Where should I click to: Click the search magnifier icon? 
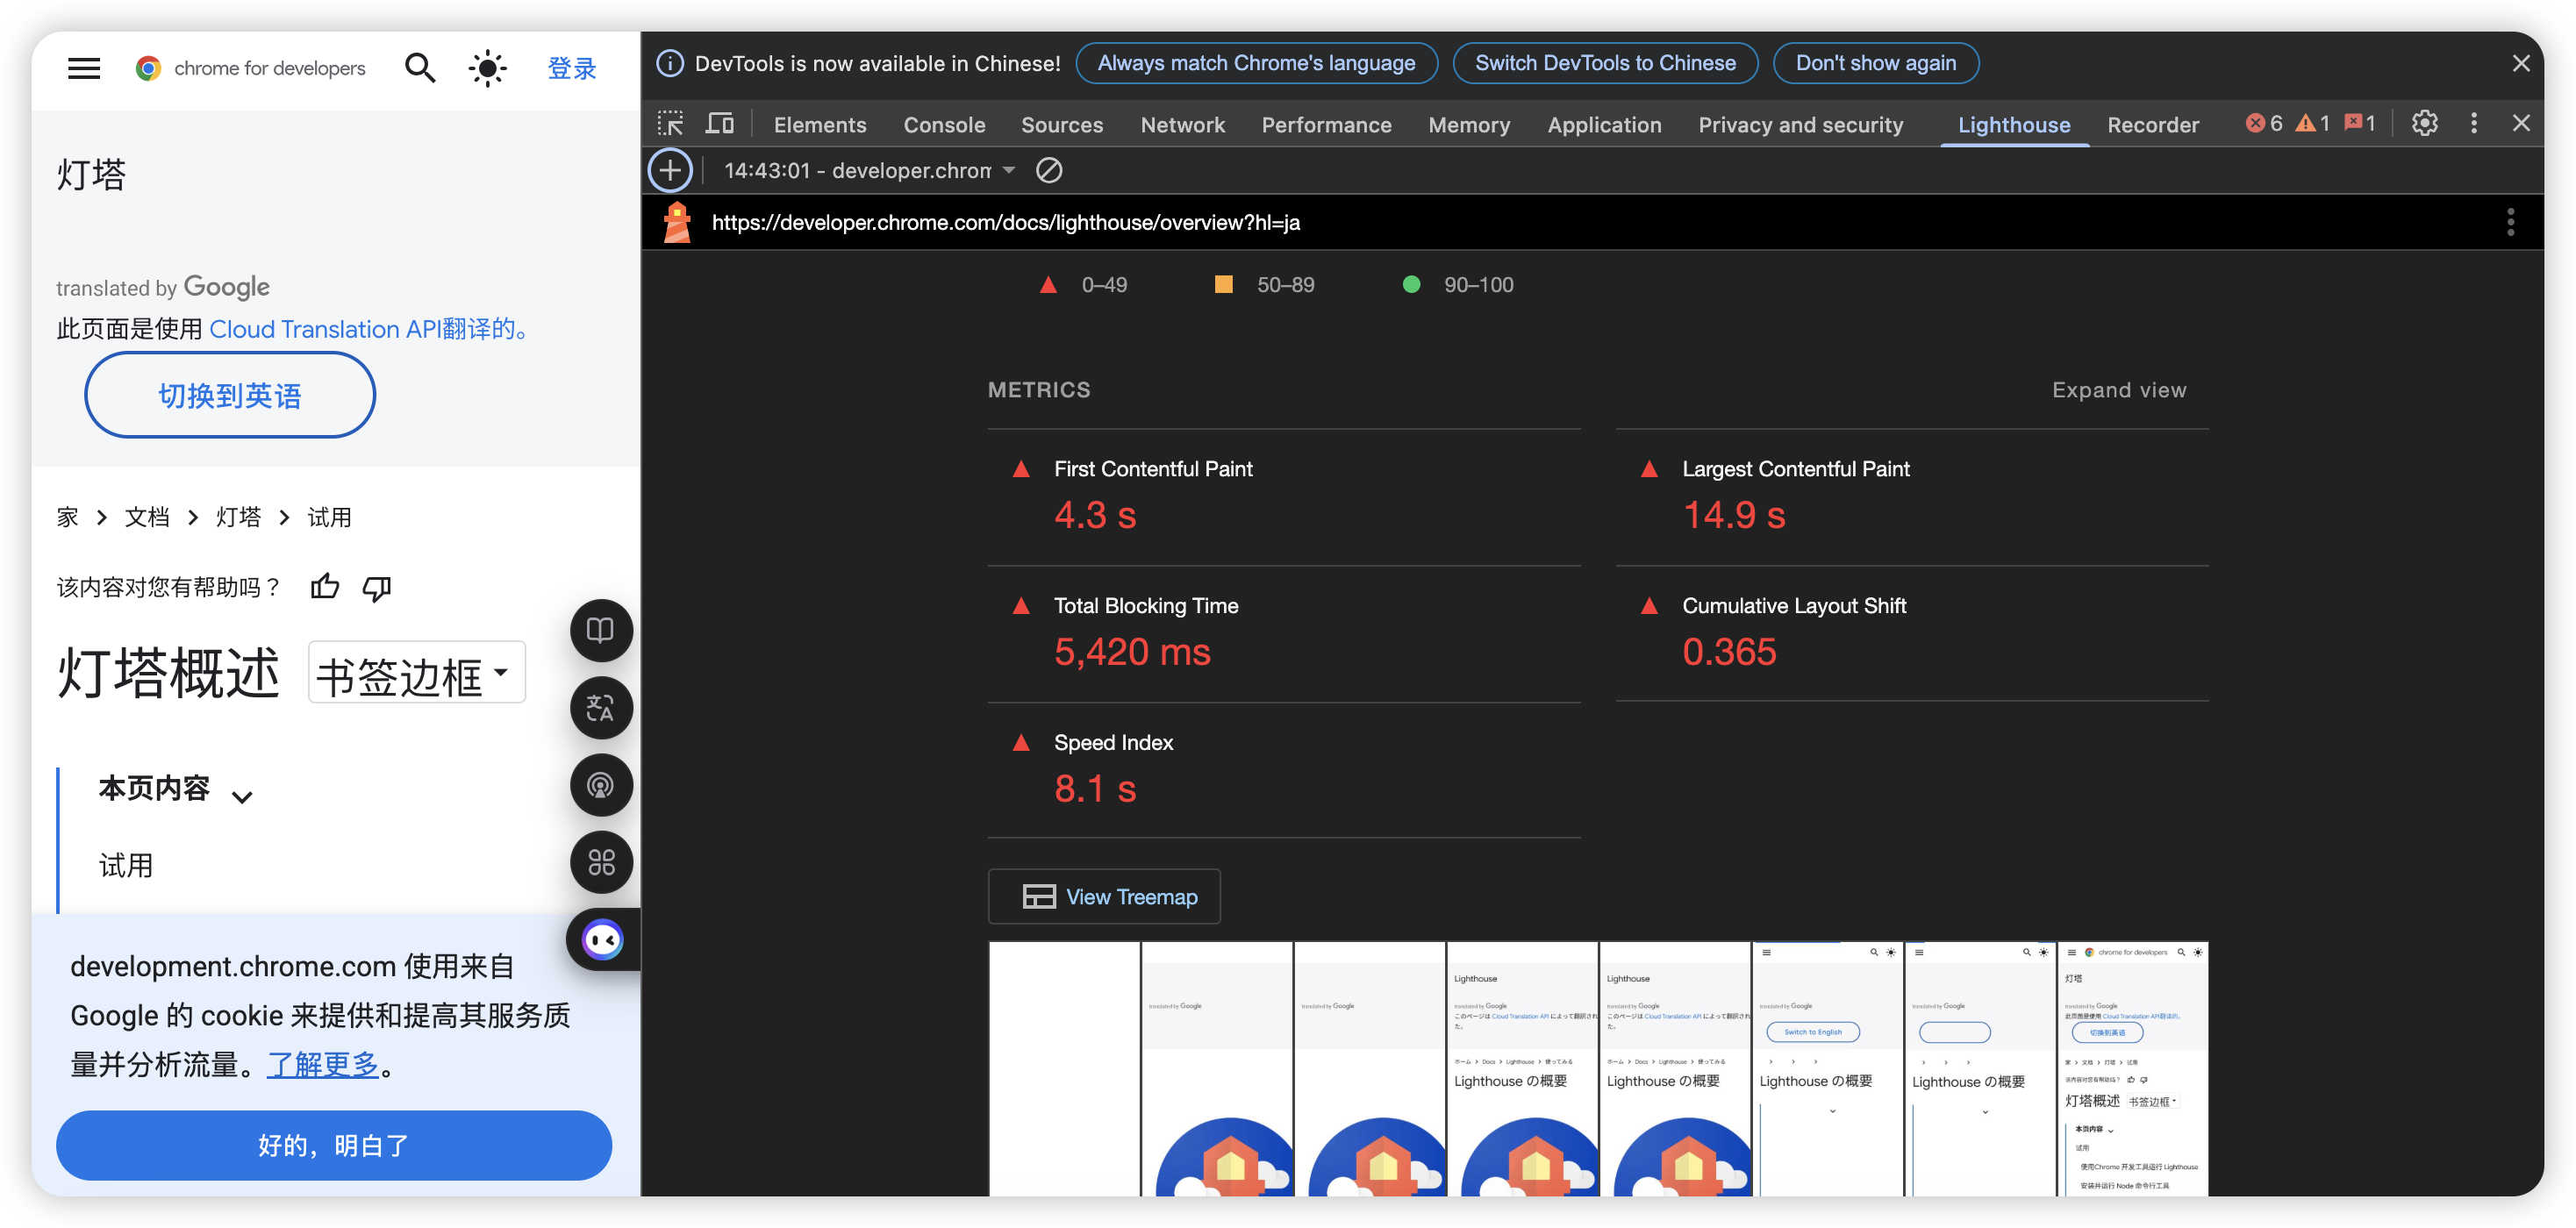point(419,68)
